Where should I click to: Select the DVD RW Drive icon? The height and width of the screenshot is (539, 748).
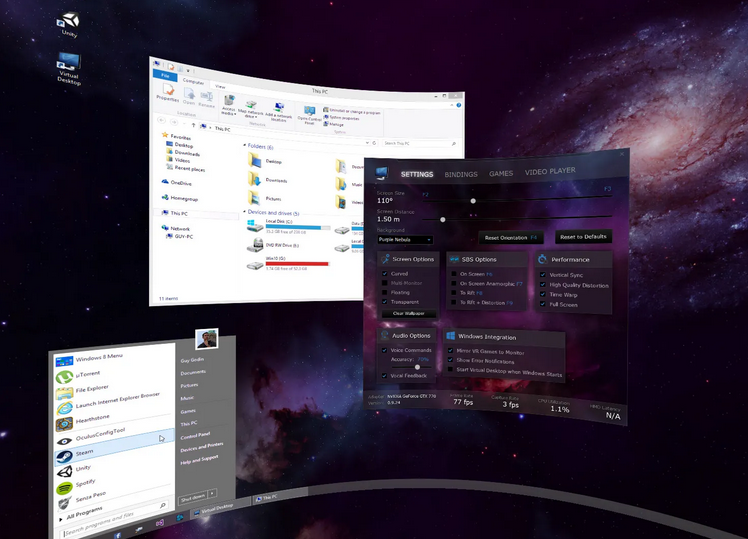[255, 245]
